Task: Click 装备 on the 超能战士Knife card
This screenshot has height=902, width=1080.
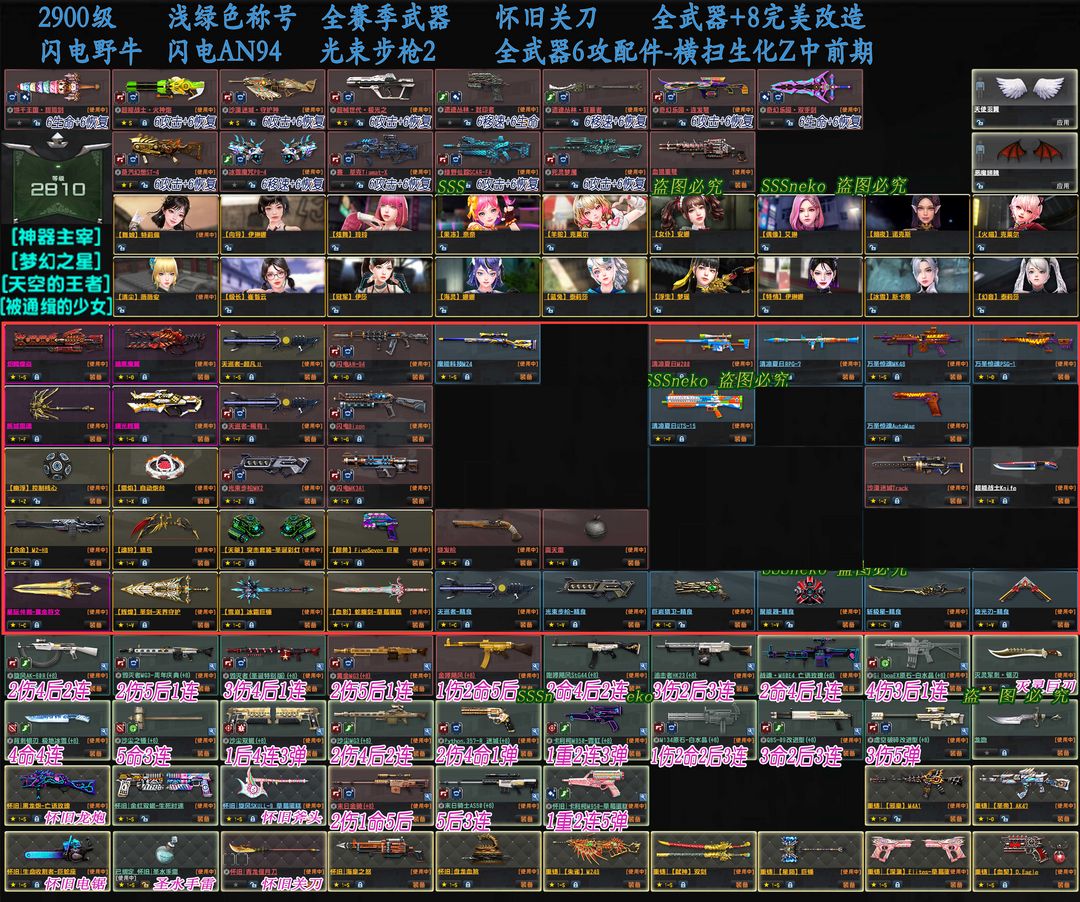Action: [x=1063, y=501]
